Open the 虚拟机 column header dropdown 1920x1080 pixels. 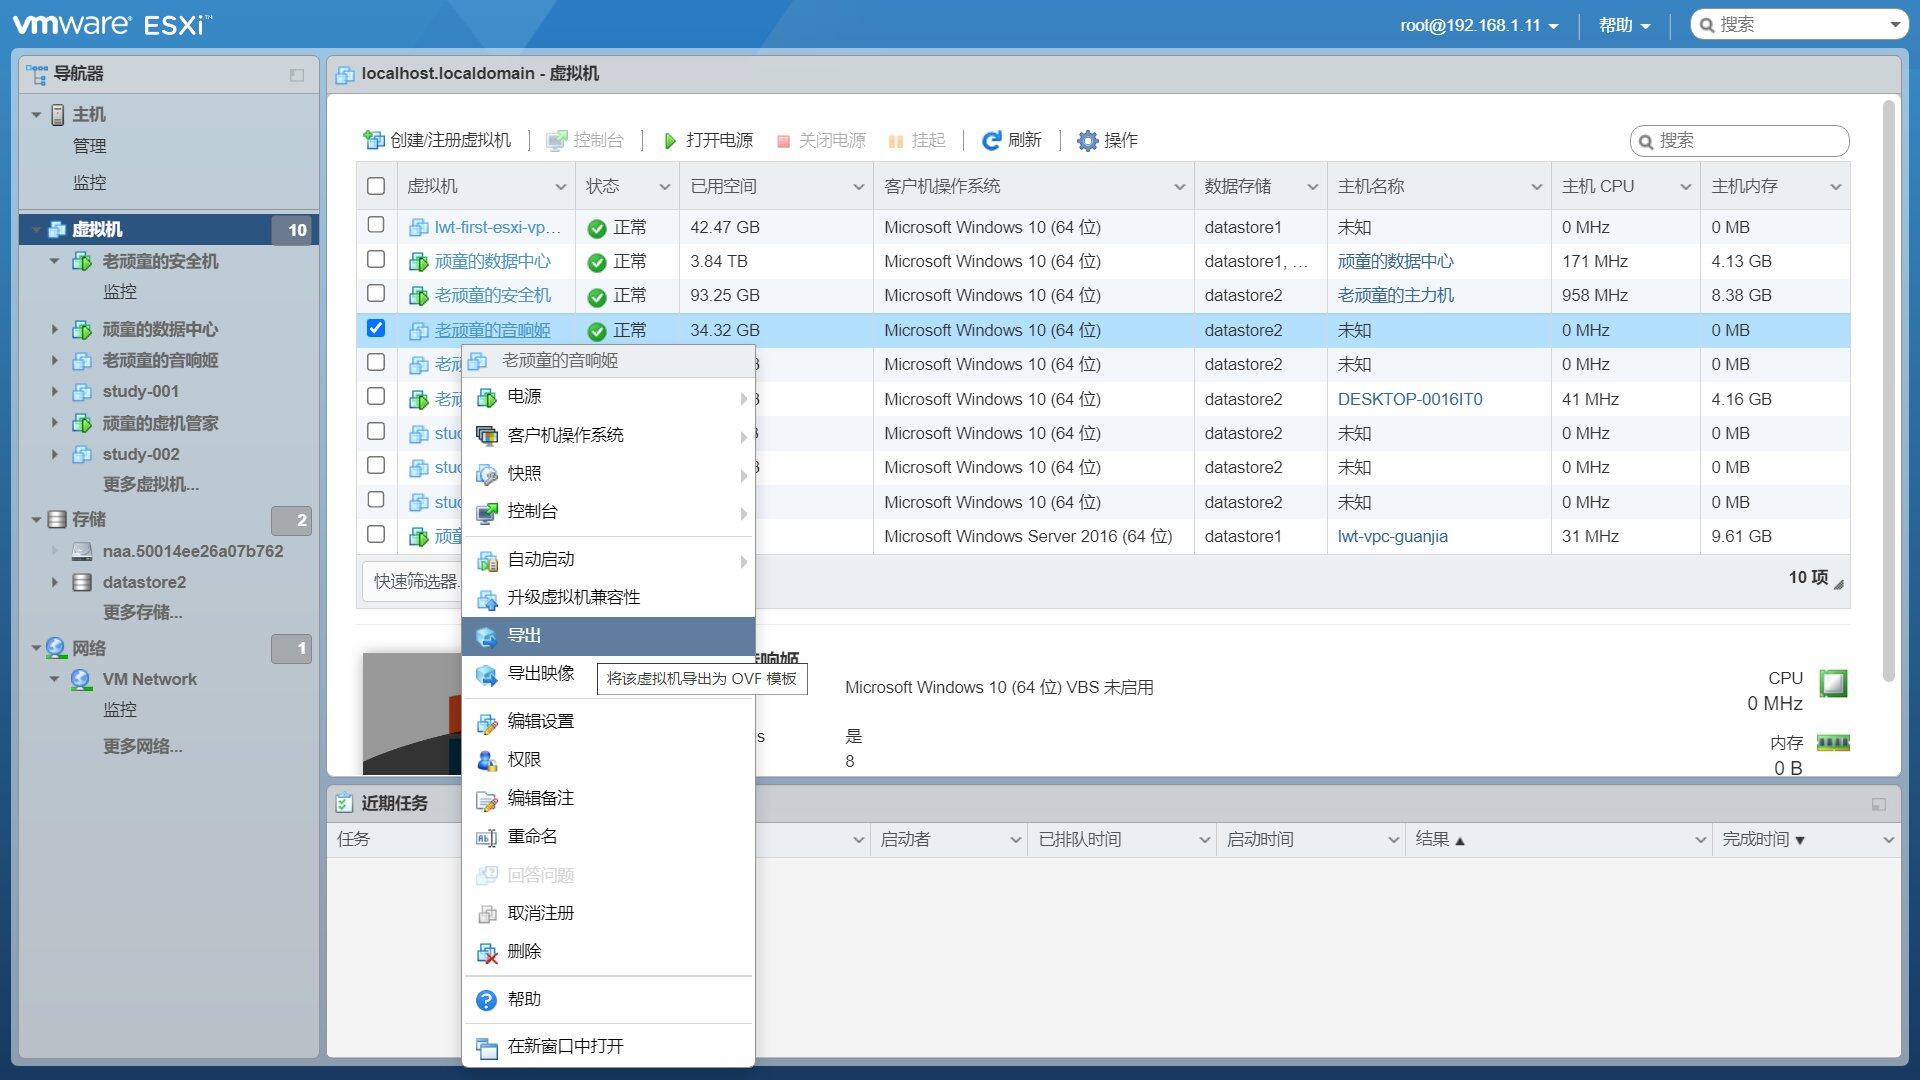(561, 187)
